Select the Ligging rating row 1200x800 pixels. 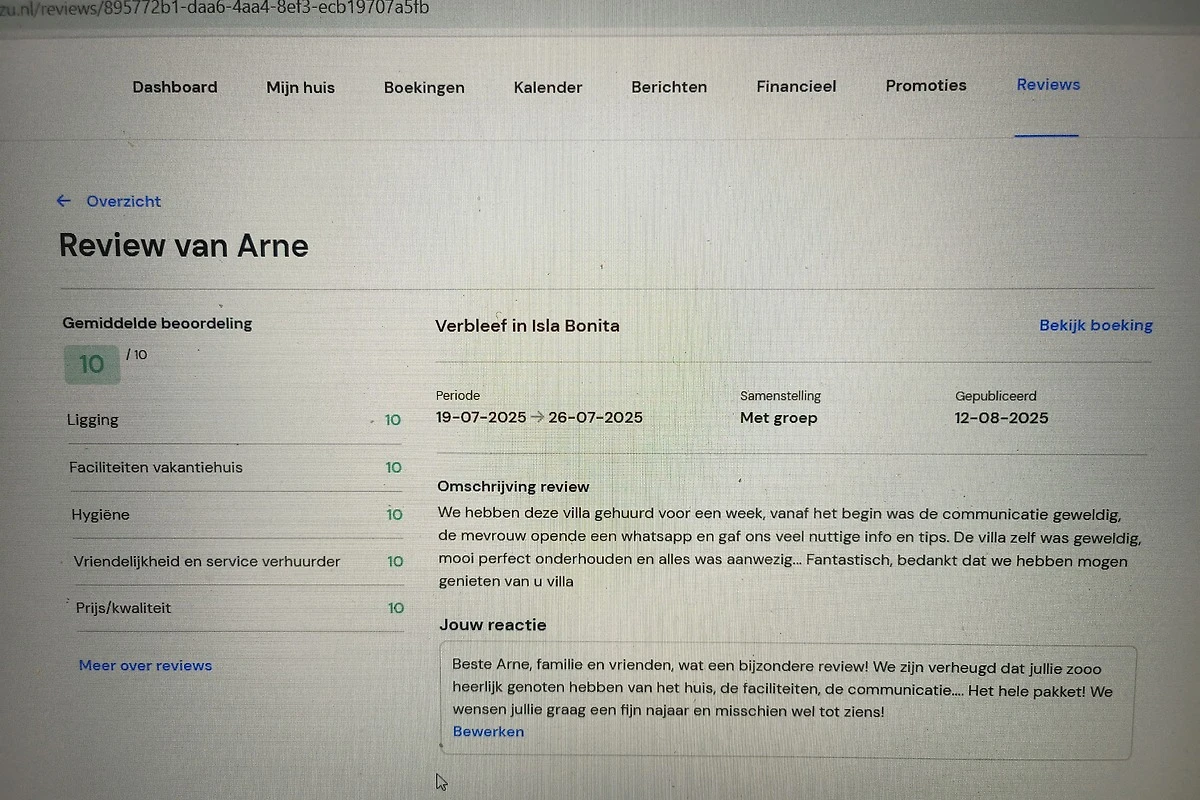[234, 420]
